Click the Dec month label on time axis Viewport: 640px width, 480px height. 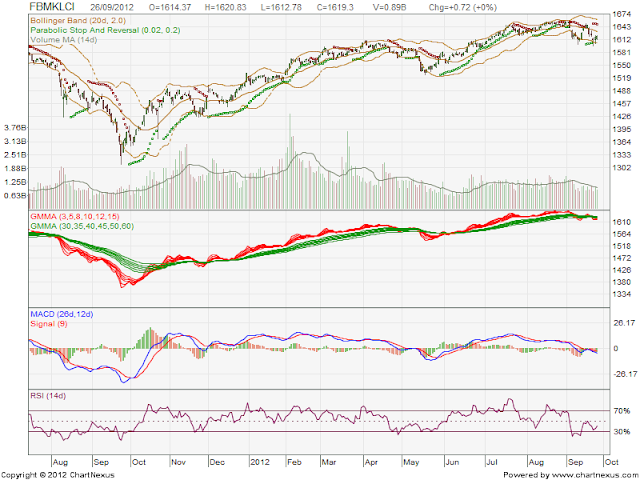click(217, 462)
